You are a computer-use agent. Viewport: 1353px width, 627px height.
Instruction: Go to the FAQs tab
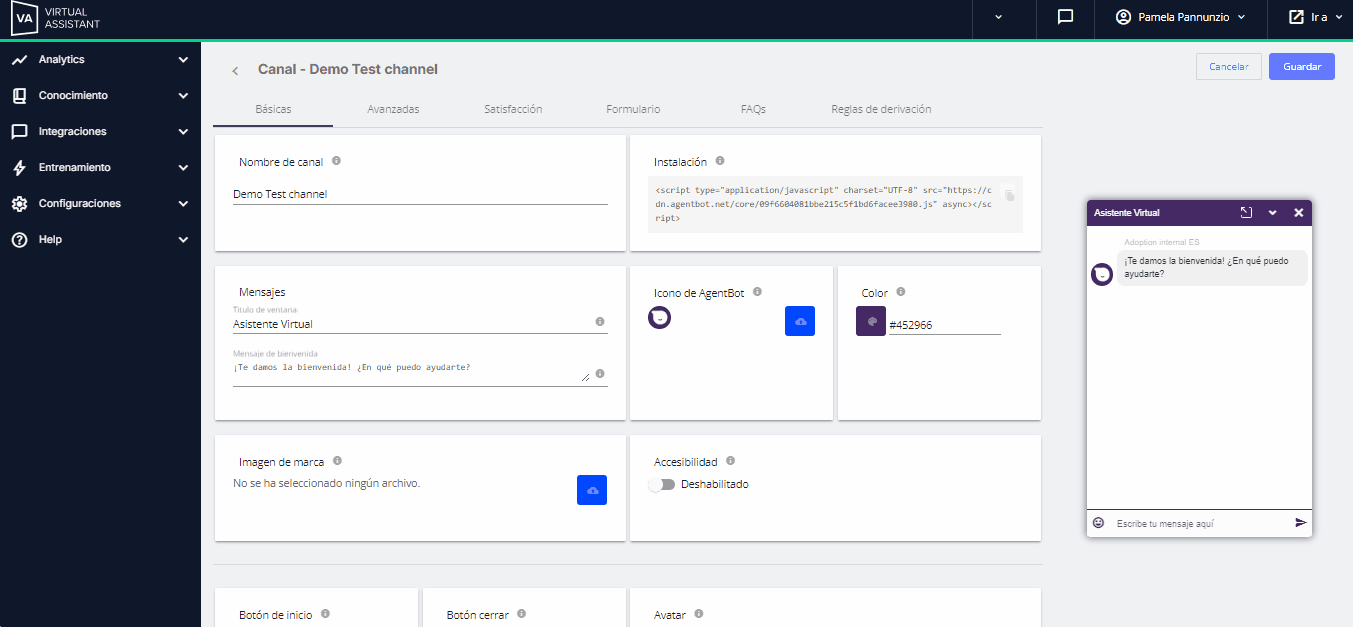[x=753, y=109]
